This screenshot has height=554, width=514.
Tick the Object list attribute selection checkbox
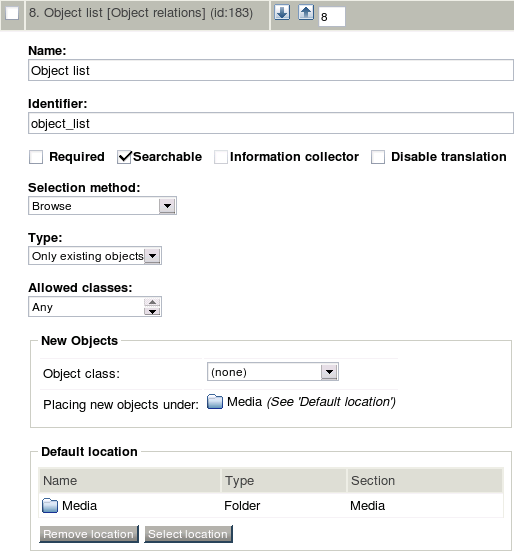(x=12, y=13)
